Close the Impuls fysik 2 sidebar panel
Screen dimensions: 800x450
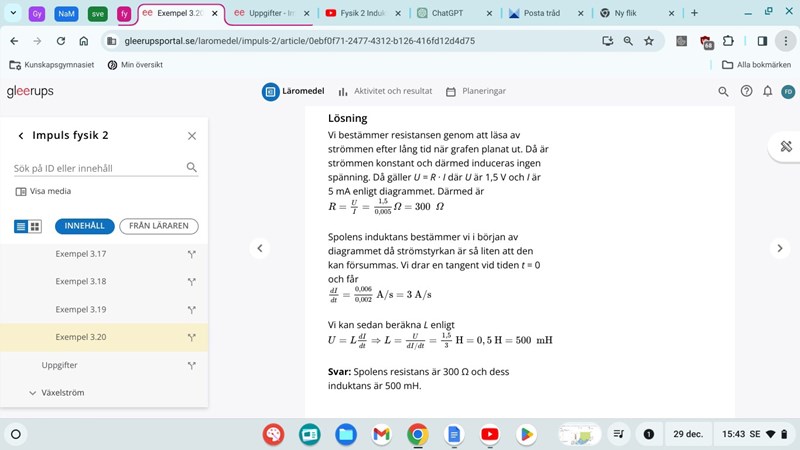(192, 136)
